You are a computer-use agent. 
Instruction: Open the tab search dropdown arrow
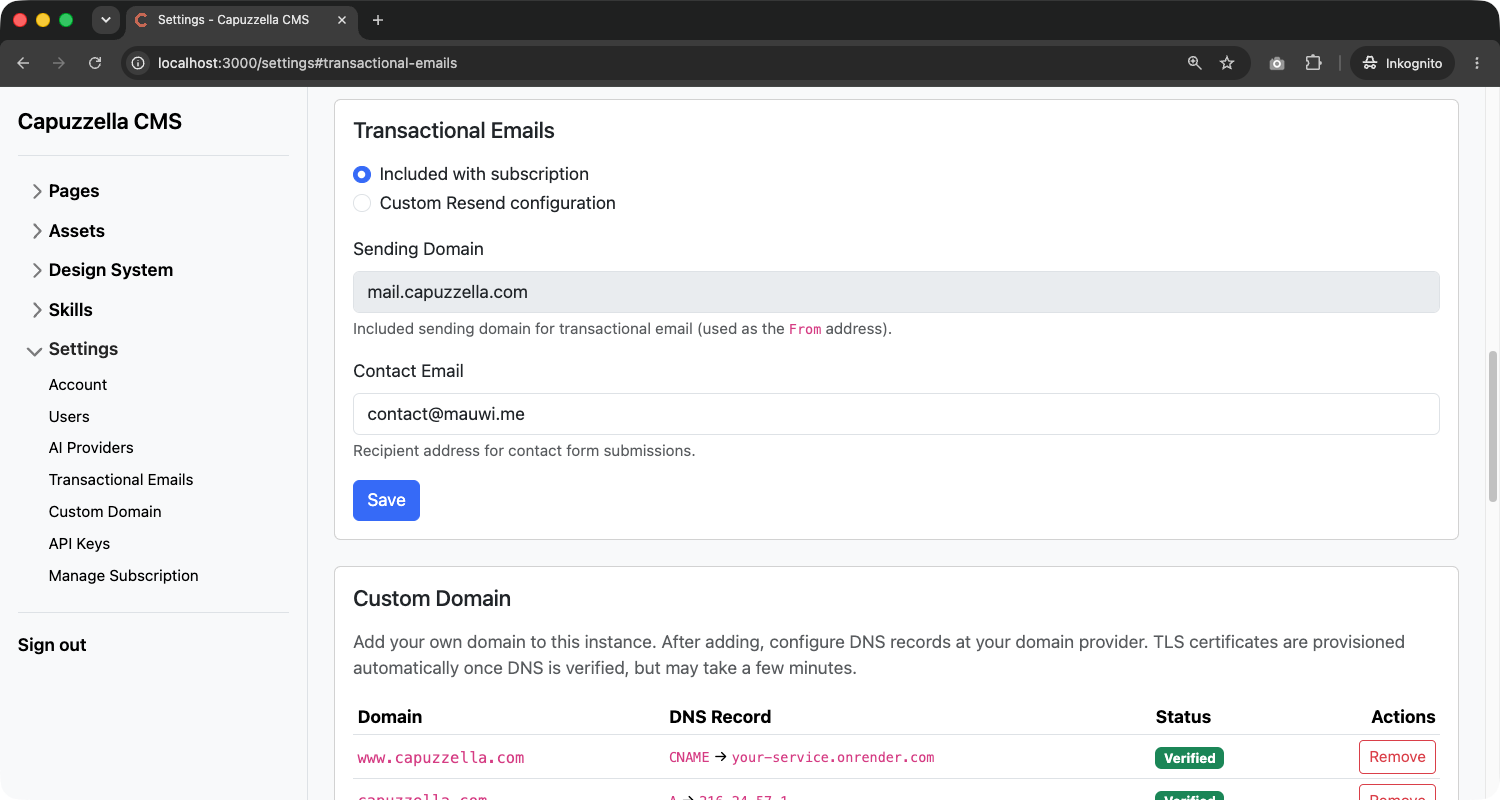(x=105, y=20)
